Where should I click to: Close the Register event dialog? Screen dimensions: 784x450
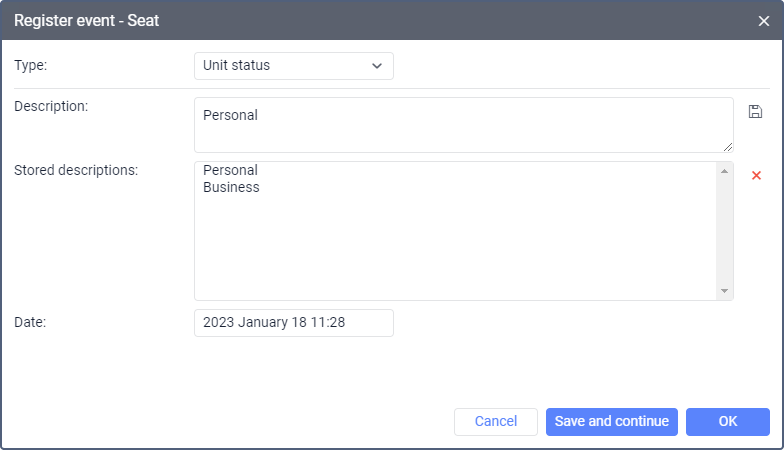pos(764,20)
